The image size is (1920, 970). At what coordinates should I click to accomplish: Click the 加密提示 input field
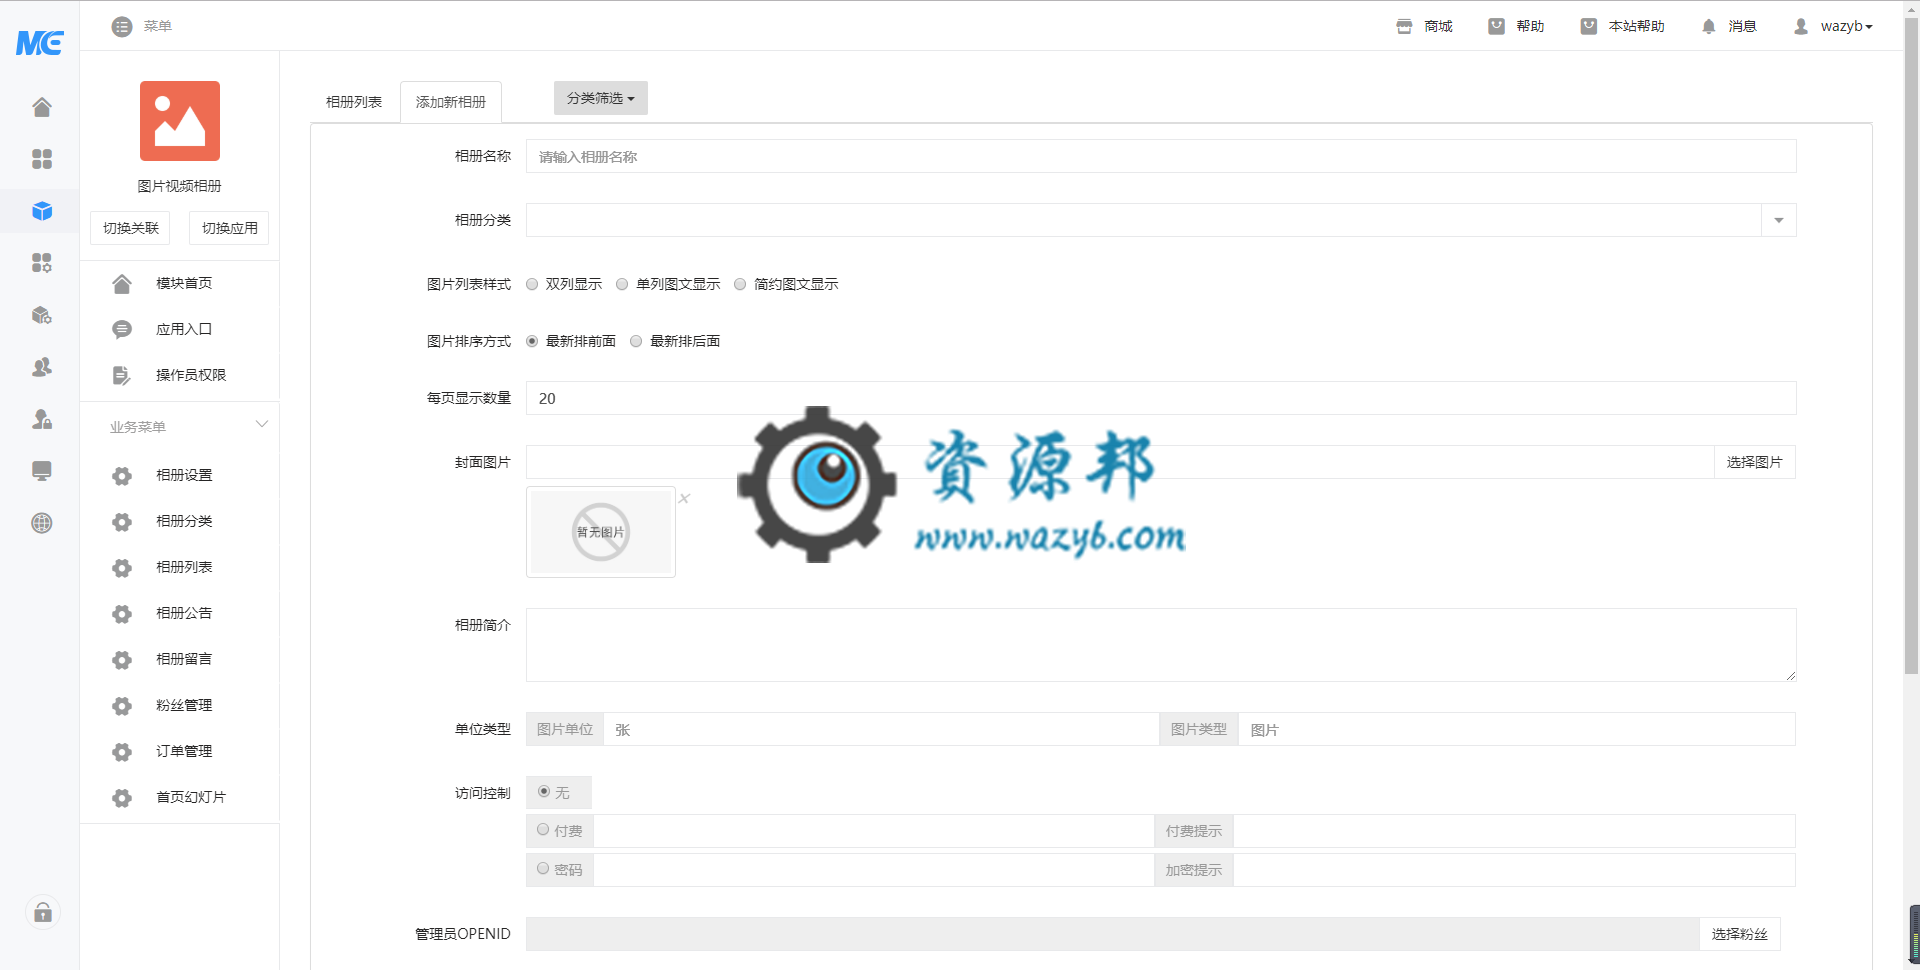[1514, 870]
